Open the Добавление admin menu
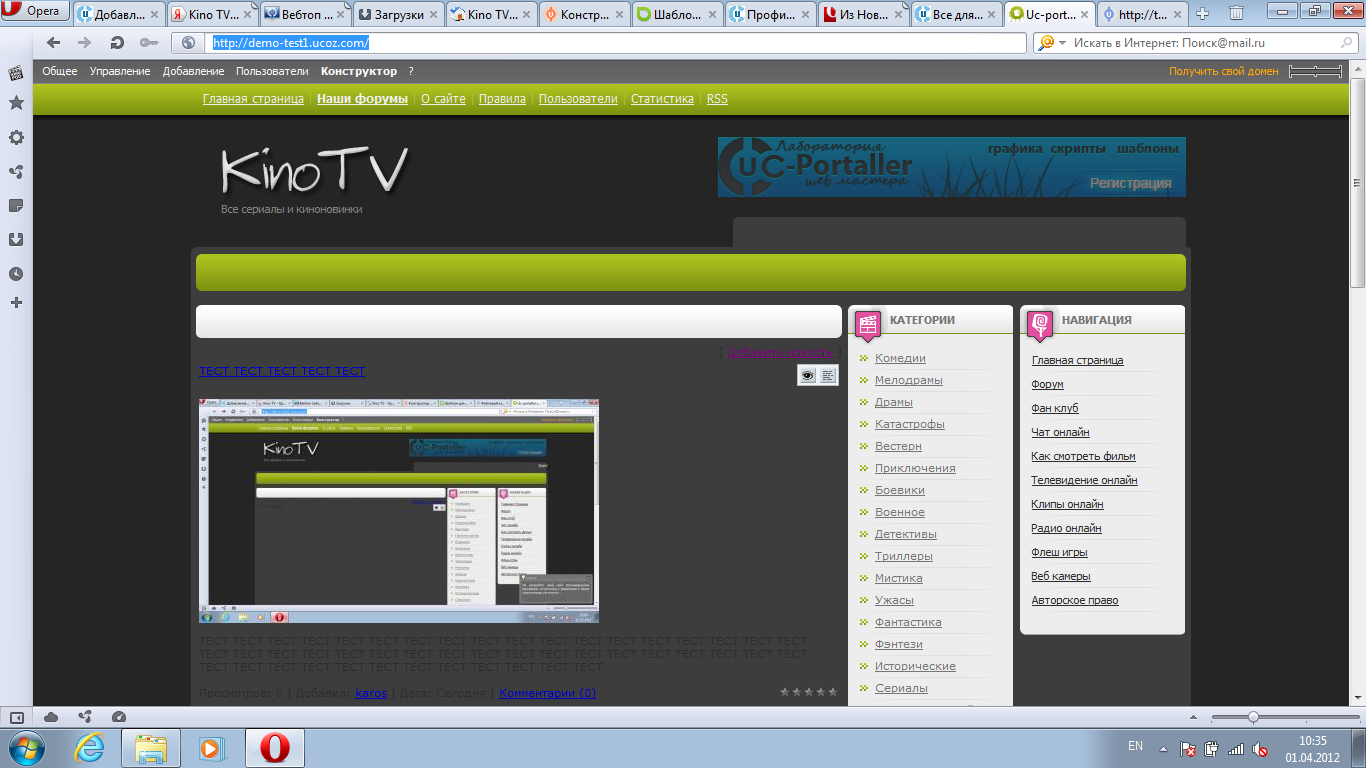 pos(194,71)
